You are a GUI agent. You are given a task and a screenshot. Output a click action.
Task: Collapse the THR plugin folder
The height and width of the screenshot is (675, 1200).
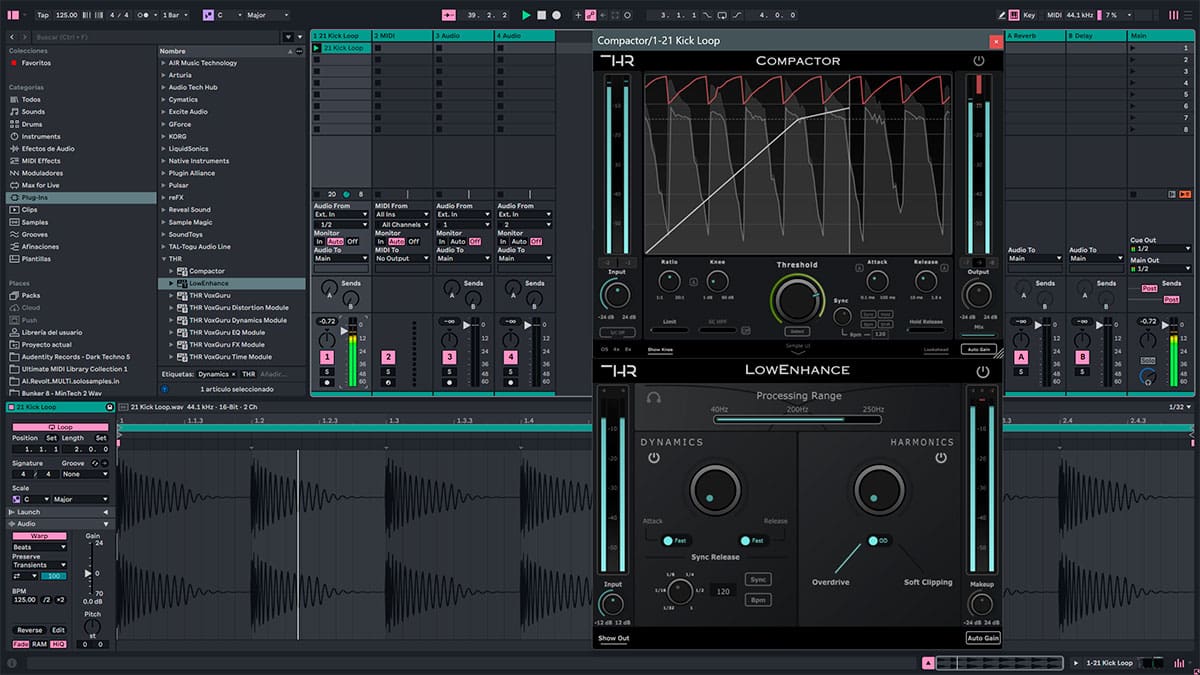click(x=164, y=259)
